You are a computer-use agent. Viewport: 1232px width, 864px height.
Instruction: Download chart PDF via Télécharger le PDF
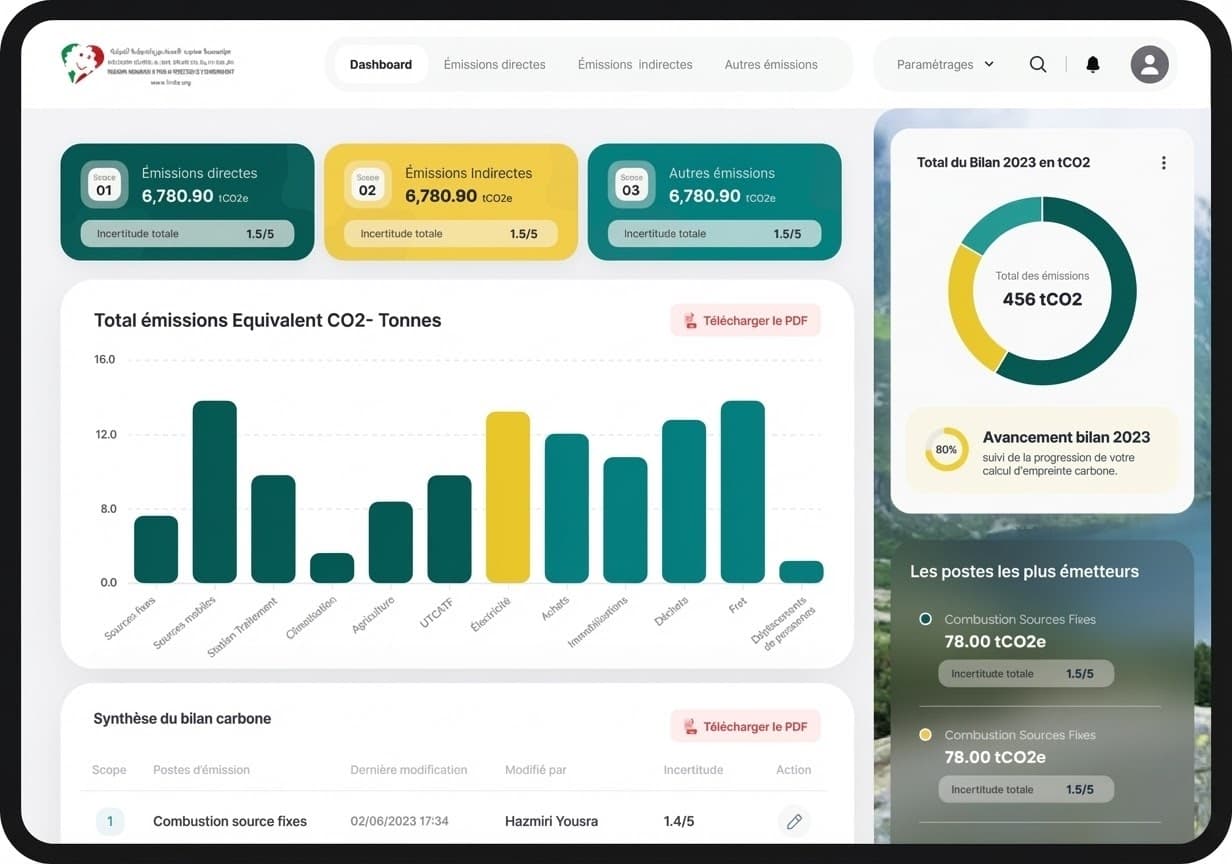tap(745, 321)
